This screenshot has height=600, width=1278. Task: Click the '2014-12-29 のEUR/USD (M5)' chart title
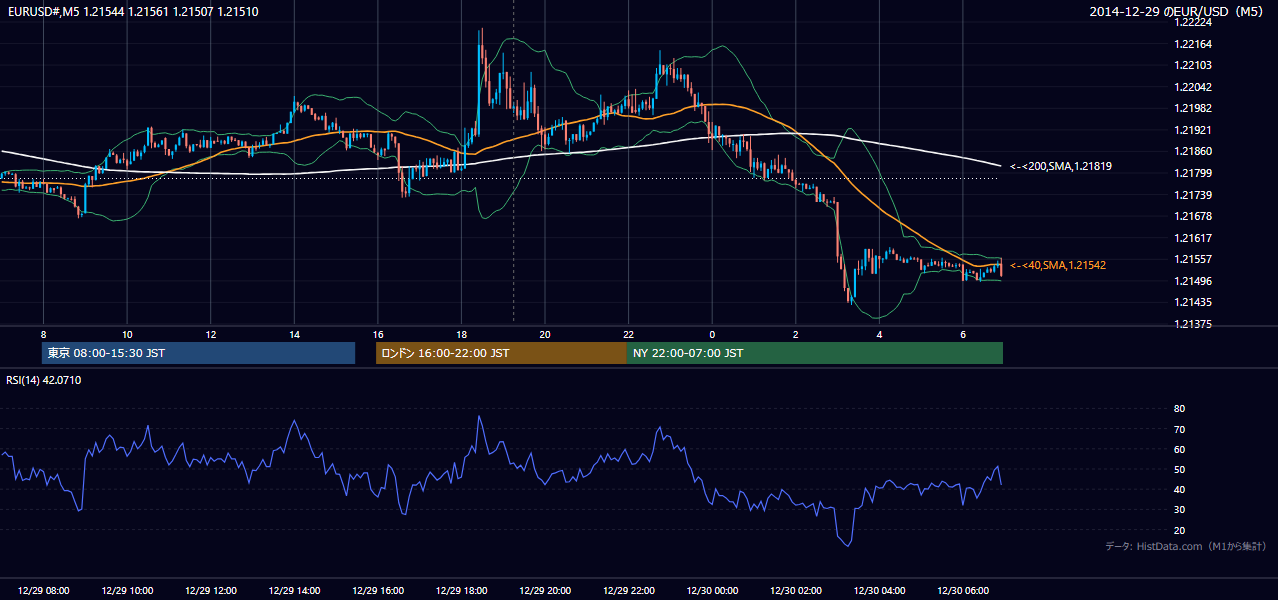pyautogui.click(x=1178, y=11)
